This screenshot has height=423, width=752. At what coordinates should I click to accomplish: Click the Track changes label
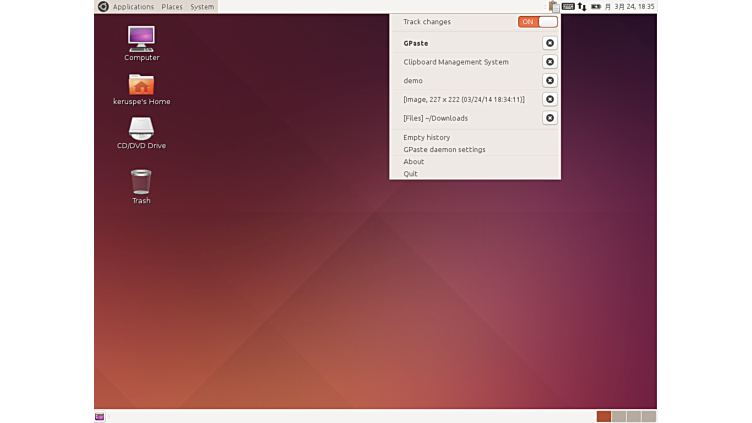[427, 22]
